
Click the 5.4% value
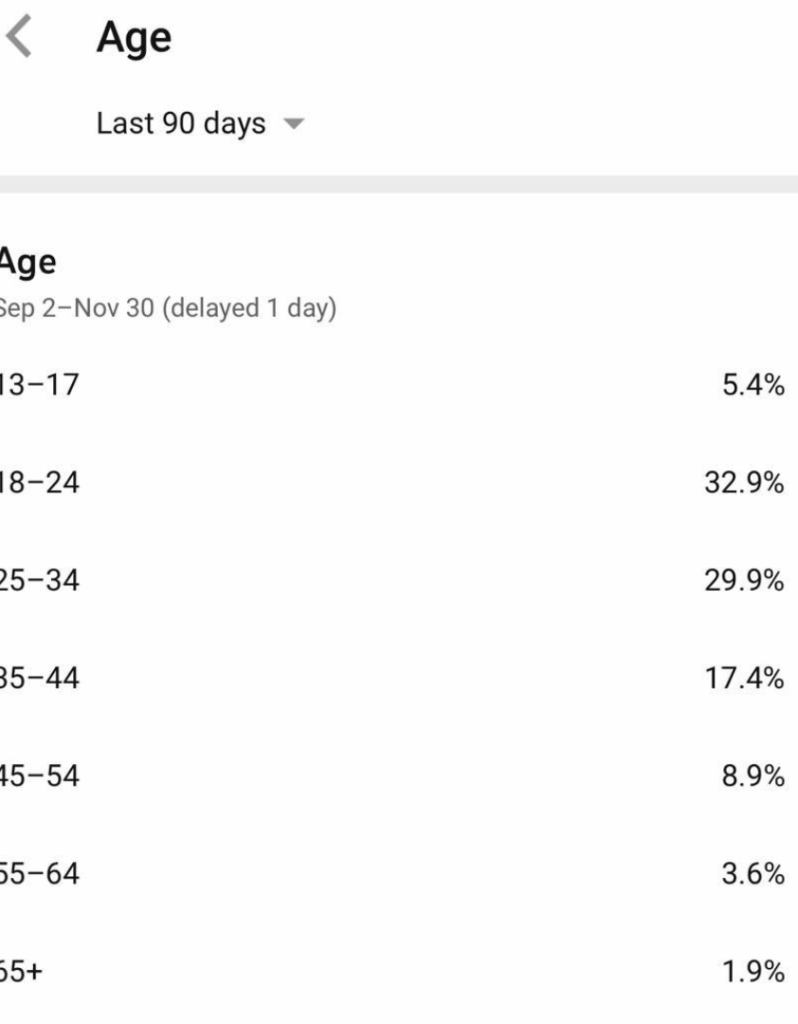(753, 385)
